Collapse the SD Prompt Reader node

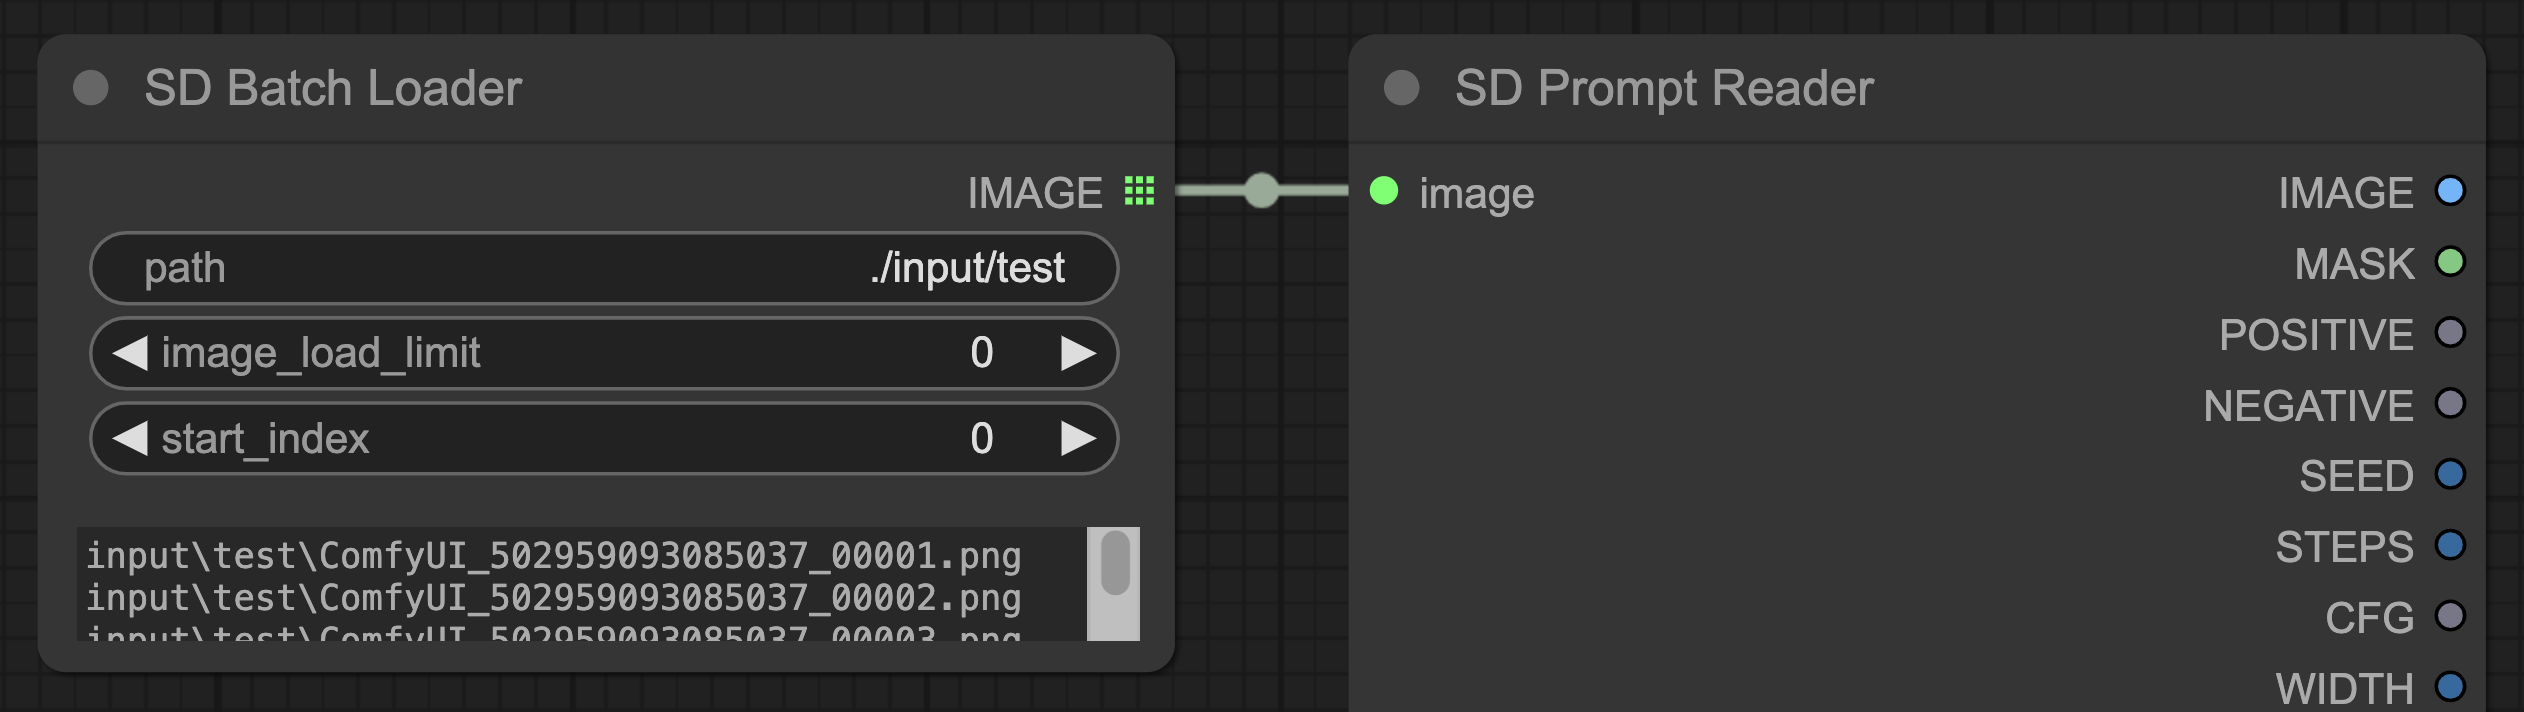1401,88
